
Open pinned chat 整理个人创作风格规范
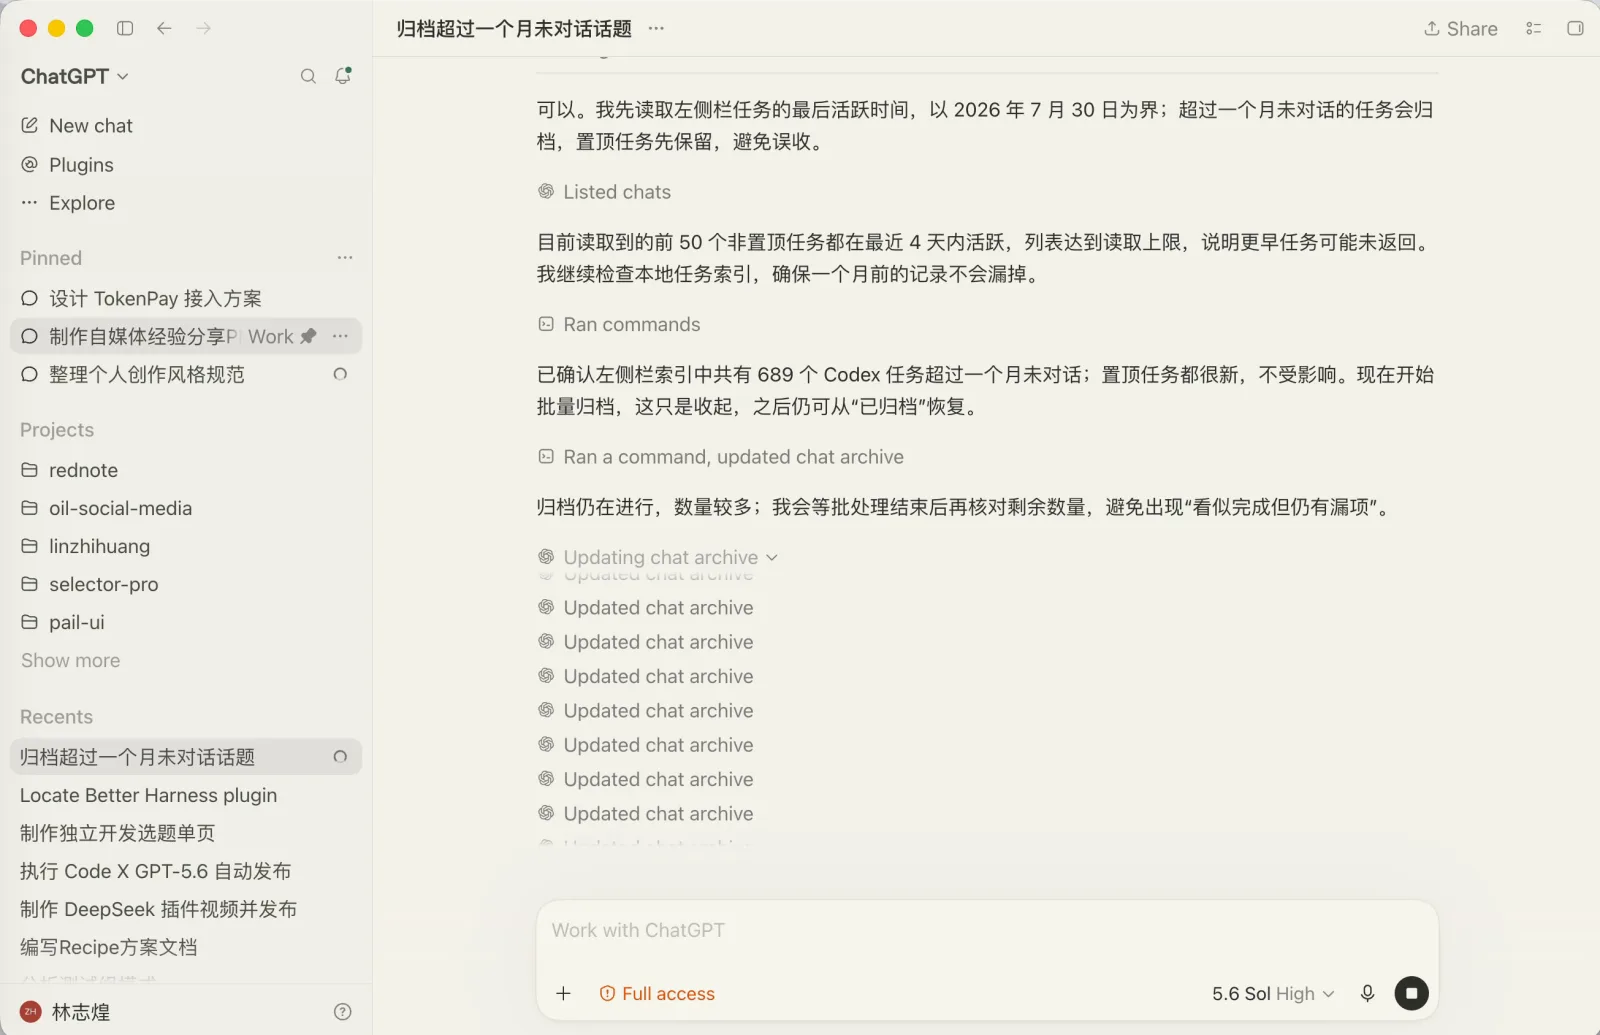click(186, 374)
